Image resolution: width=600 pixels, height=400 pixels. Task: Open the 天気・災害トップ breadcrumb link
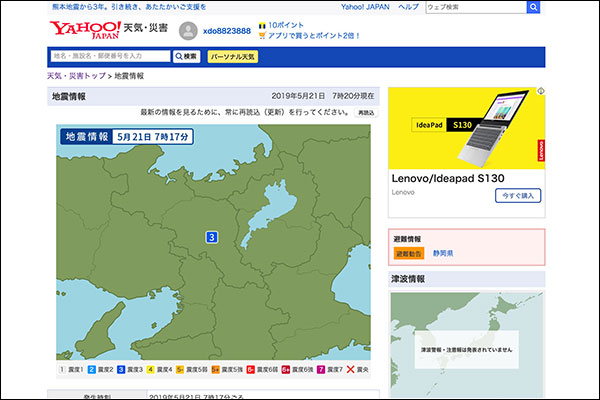77,76
